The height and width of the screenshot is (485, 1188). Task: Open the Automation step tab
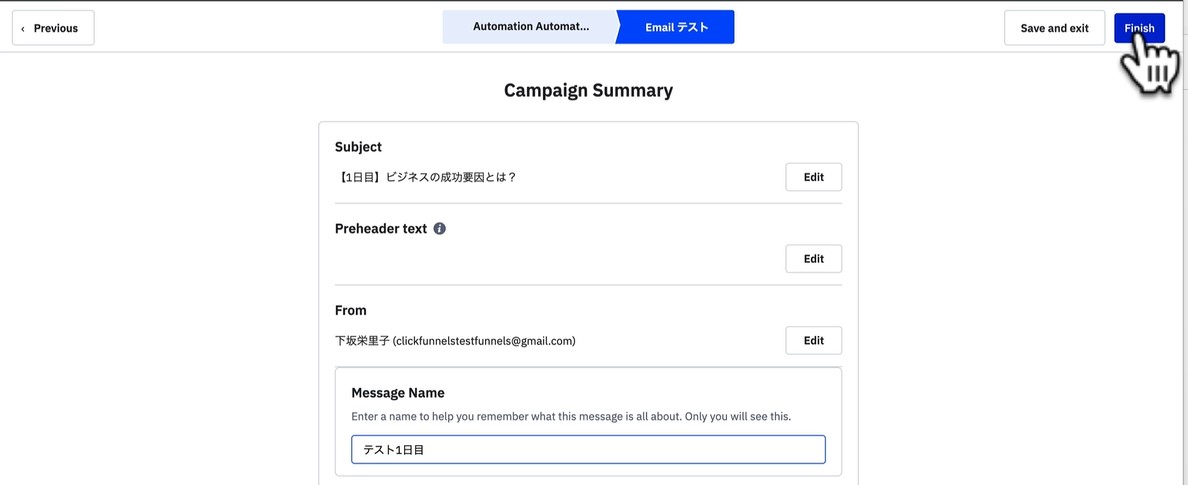(x=530, y=27)
